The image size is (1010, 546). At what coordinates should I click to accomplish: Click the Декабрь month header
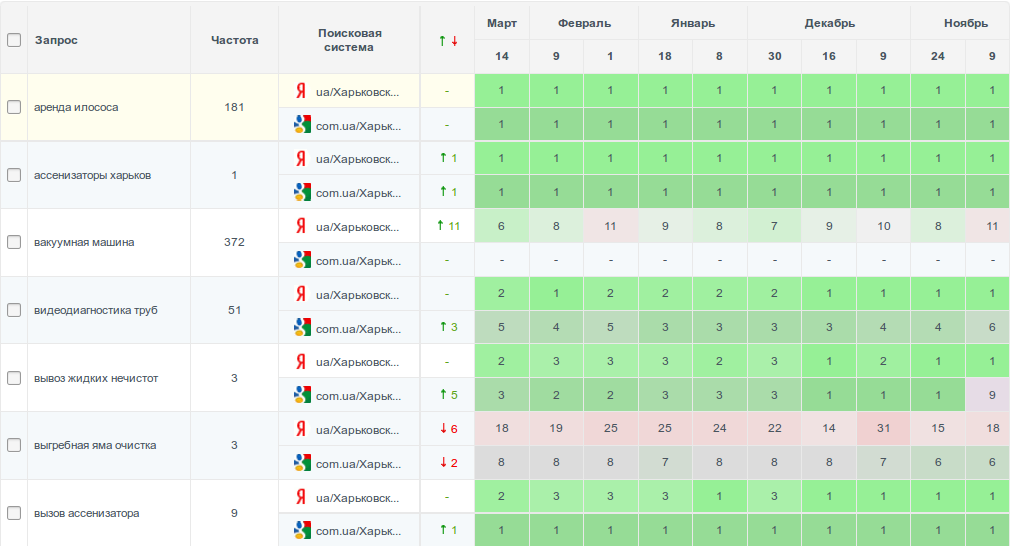829,23
